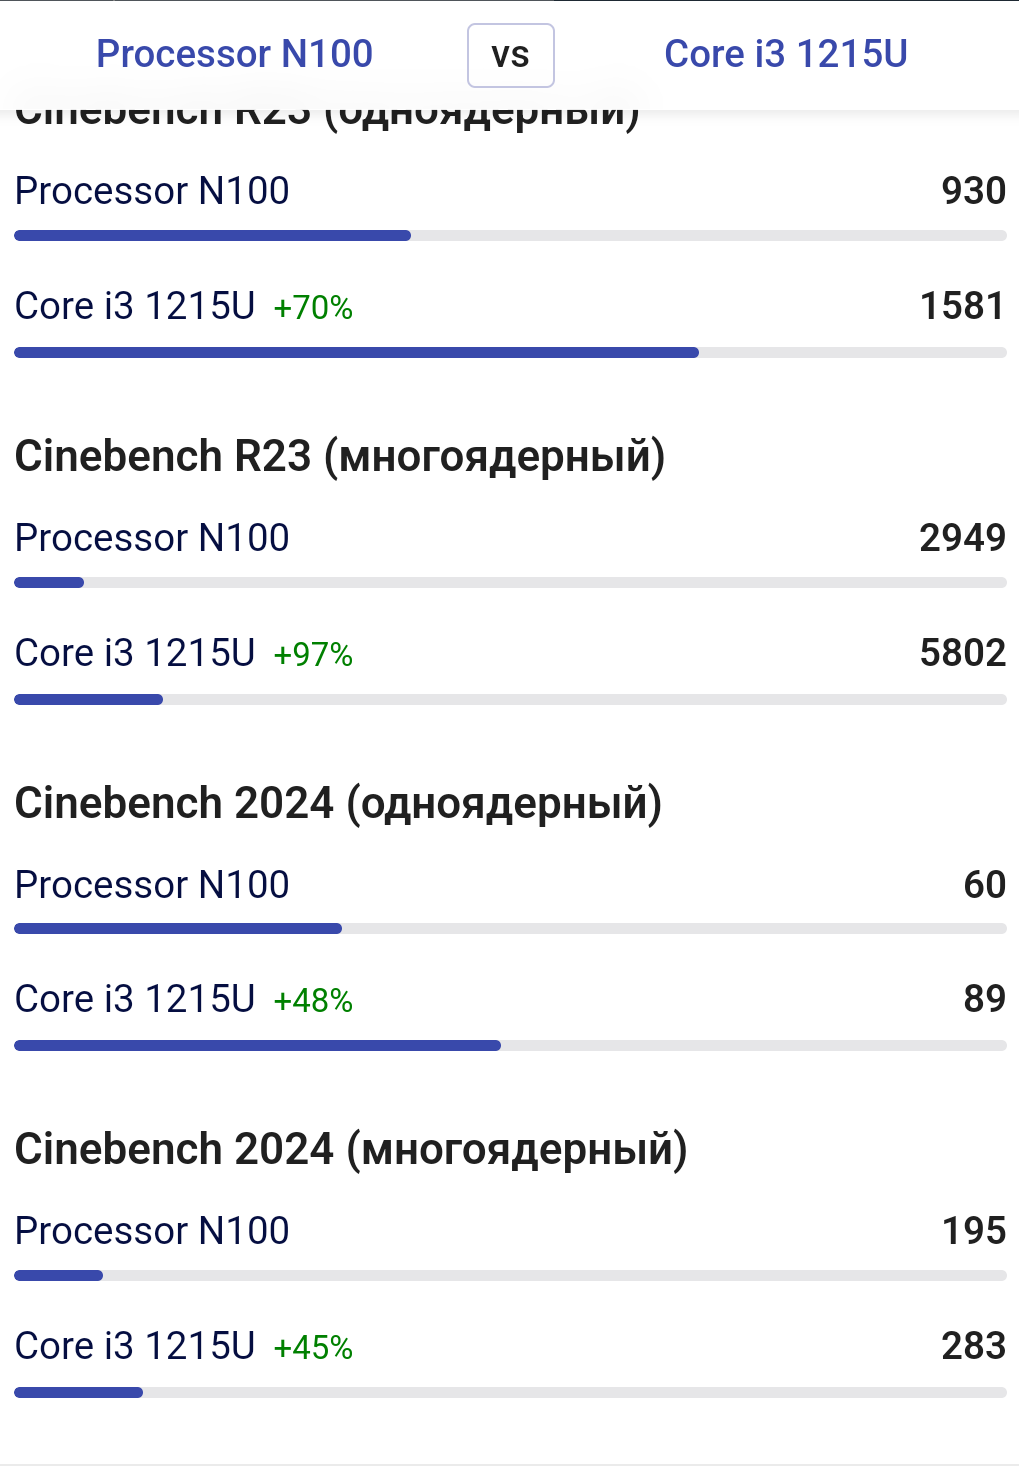1019x1474 pixels.
Task: Click the N100 score bar showing 930
Action: [x=510, y=236]
